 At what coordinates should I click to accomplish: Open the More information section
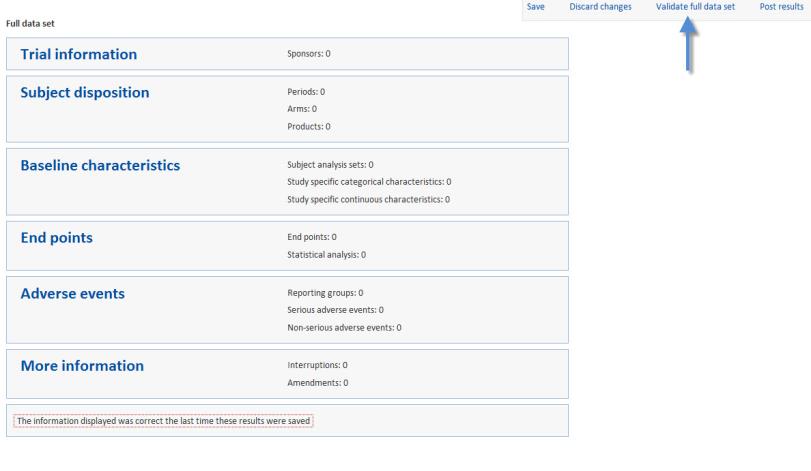(82, 366)
